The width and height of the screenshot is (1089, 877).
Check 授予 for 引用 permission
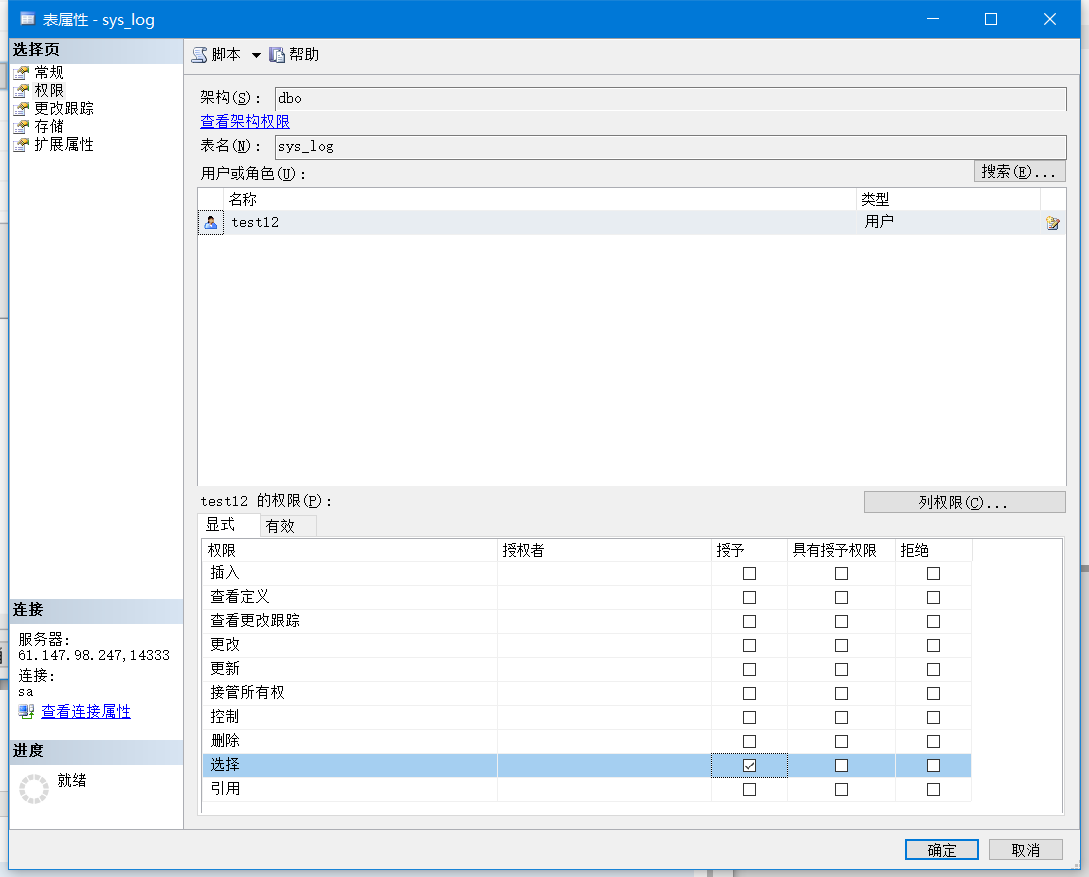[x=749, y=790]
